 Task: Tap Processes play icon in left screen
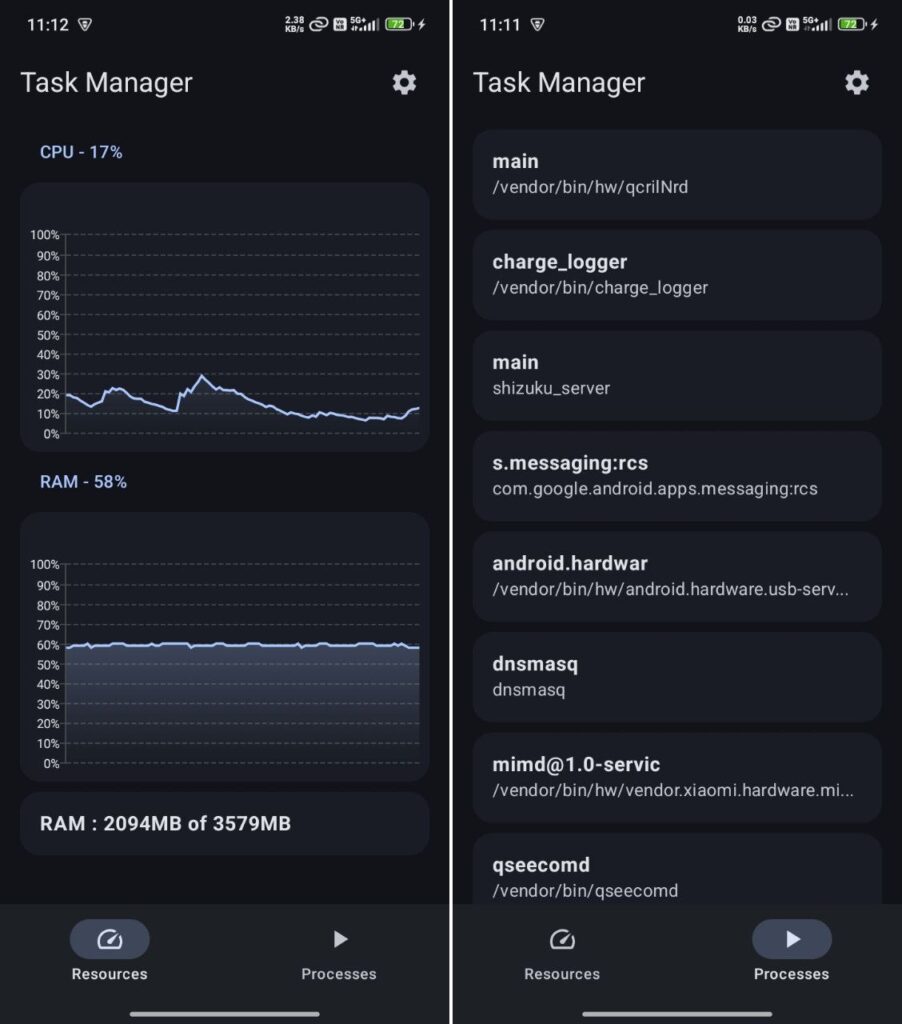click(340, 939)
